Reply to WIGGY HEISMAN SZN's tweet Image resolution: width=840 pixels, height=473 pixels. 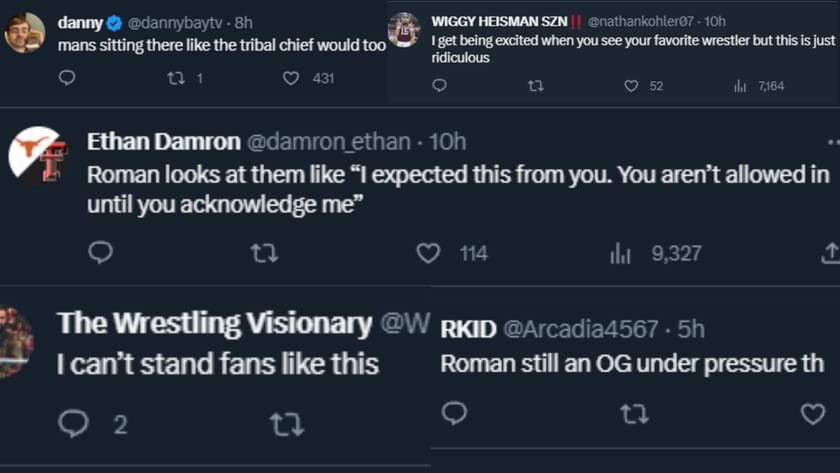click(x=439, y=86)
